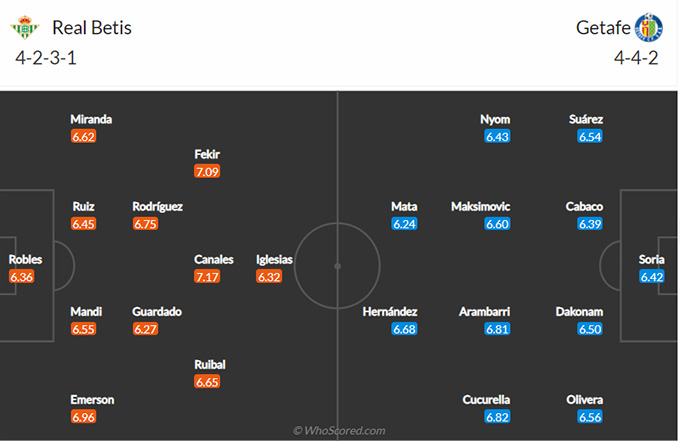Open the Getafe team name link

point(603,28)
